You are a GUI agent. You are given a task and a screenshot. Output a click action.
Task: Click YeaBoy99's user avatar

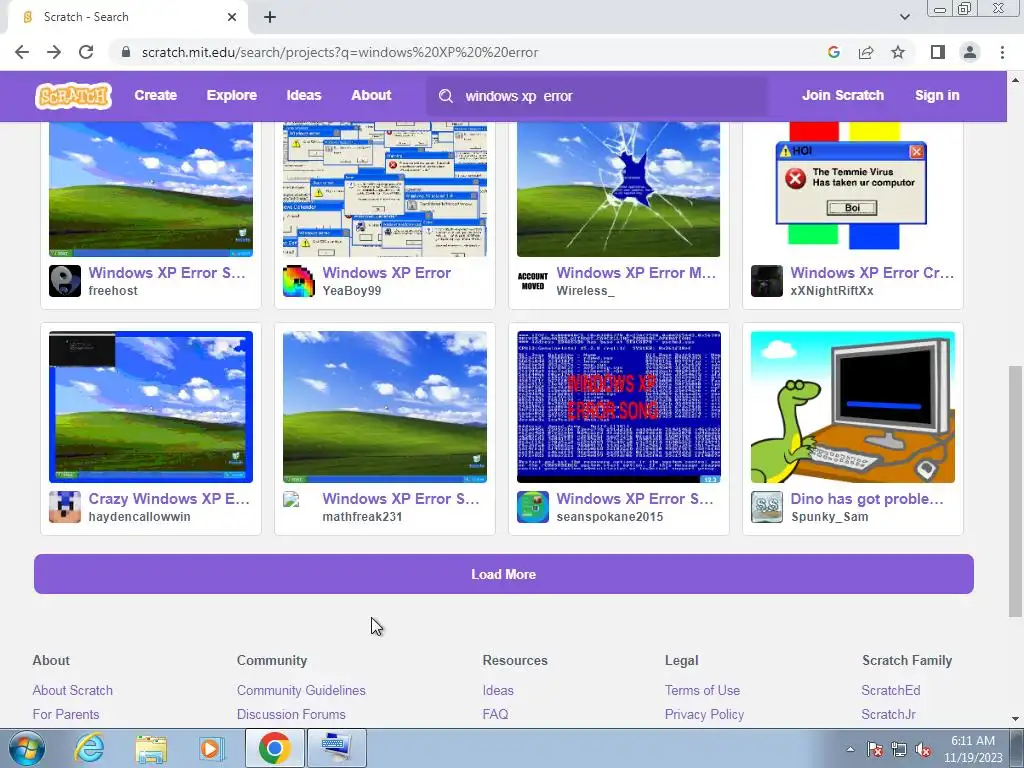[x=298, y=281]
